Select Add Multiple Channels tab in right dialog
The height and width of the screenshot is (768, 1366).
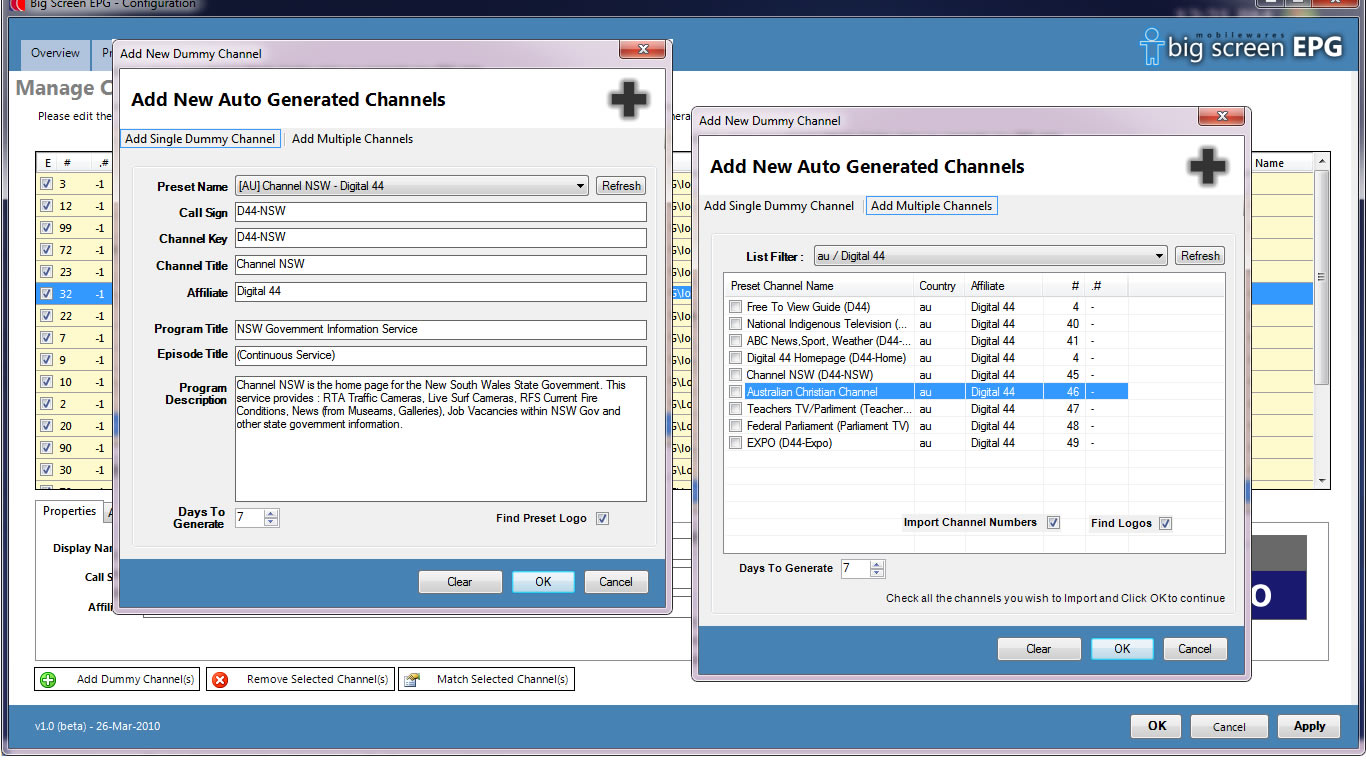[931, 206]
